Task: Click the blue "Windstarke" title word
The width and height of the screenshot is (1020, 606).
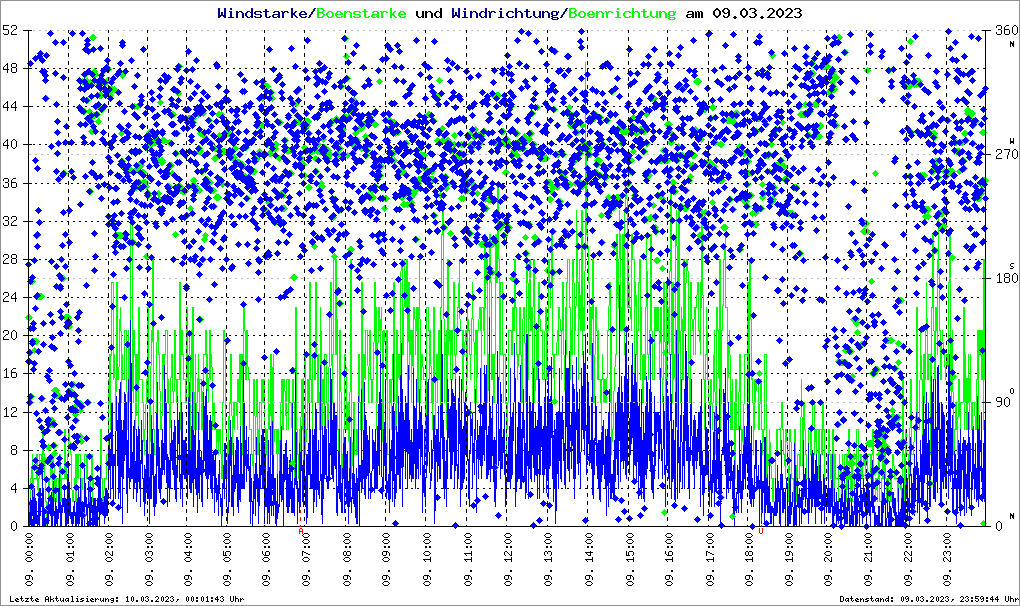Action: 262,13
